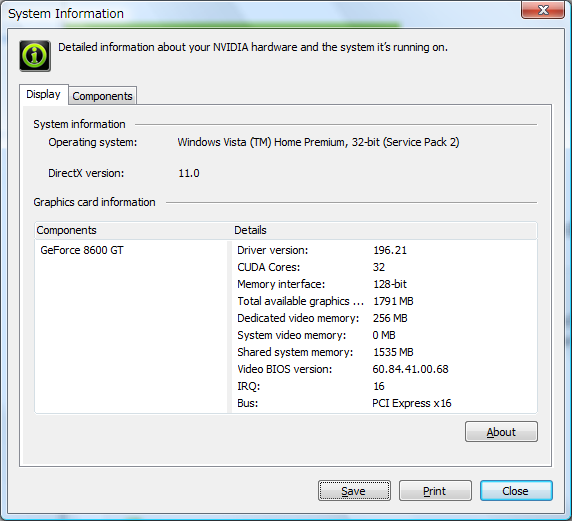Close the System Information dialog

tap(516, 491)
